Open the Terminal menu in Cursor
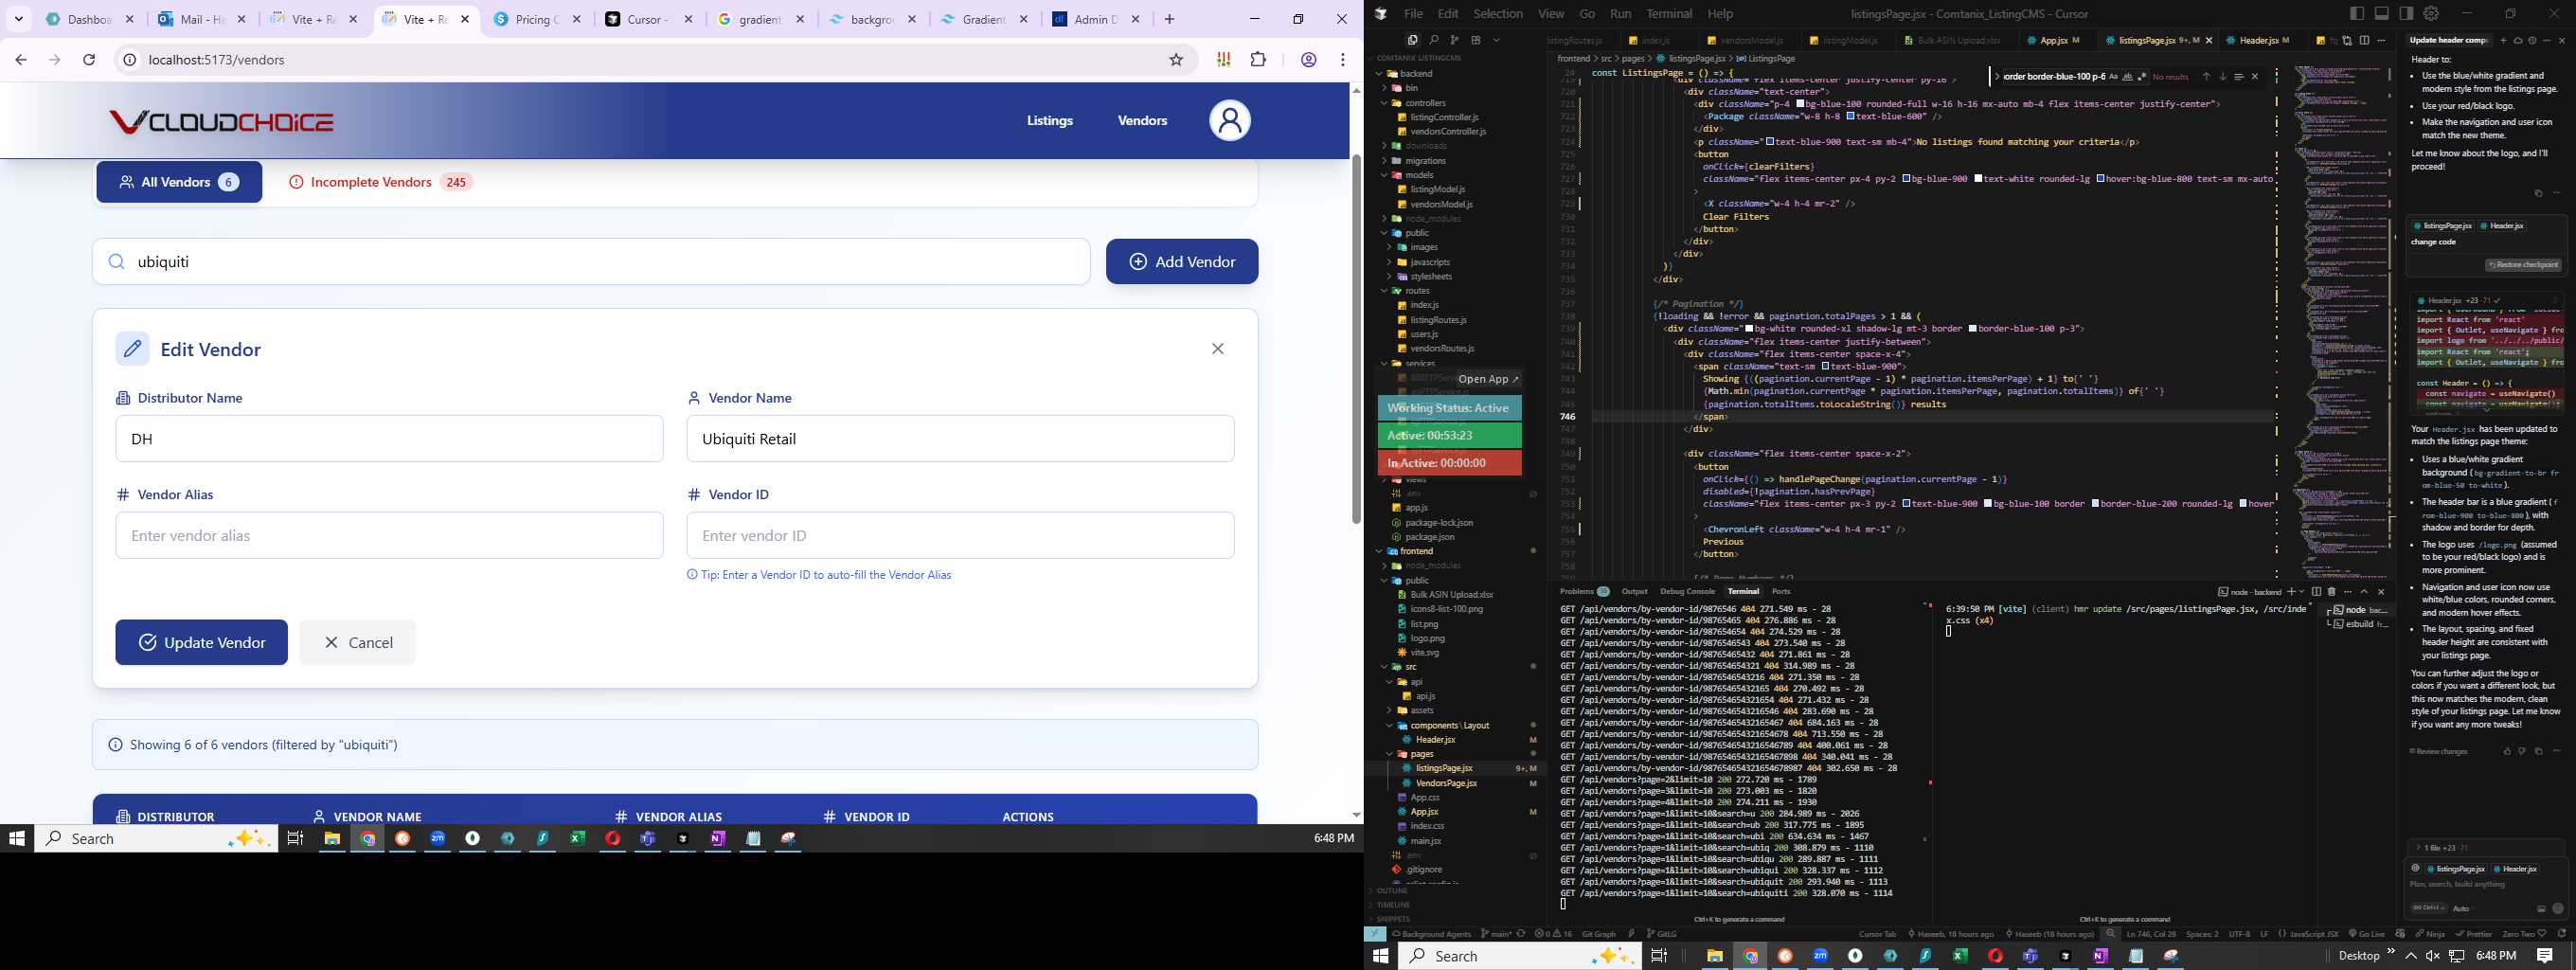2576x970 pixels. click(1669, 13)
